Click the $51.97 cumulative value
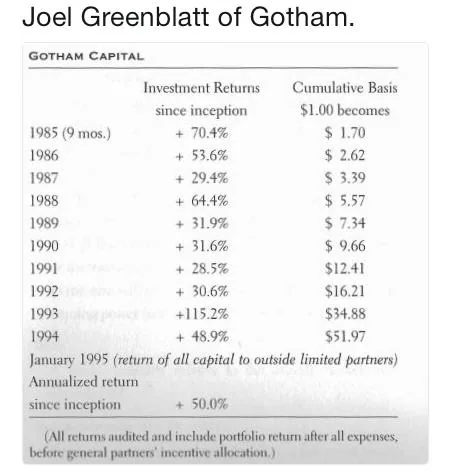This screenshot has height=473, width=450. tap(345, 337)
